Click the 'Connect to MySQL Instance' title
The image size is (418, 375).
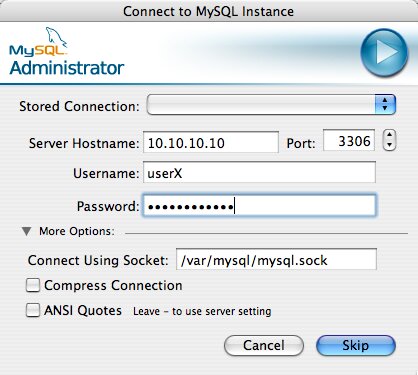209,11
